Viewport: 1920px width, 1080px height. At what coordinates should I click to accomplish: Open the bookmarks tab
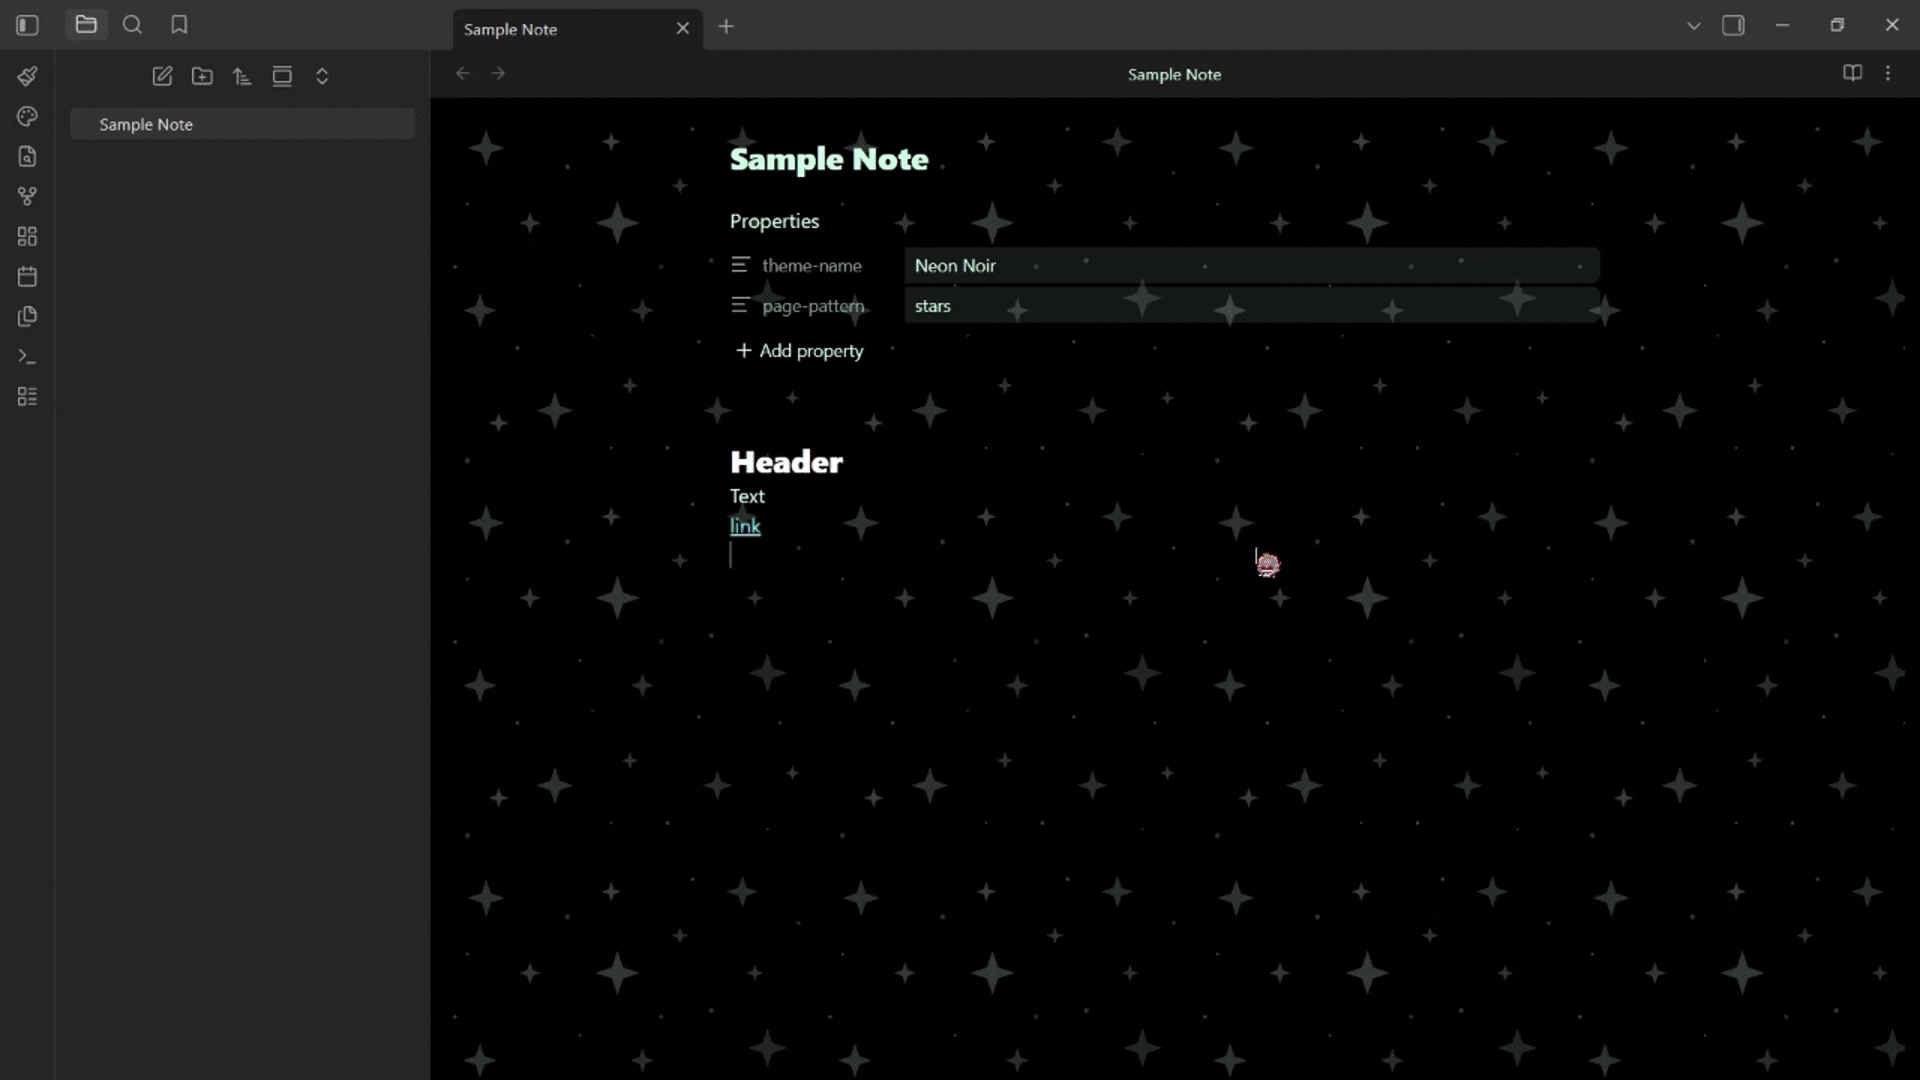click(x=179, y=25)
